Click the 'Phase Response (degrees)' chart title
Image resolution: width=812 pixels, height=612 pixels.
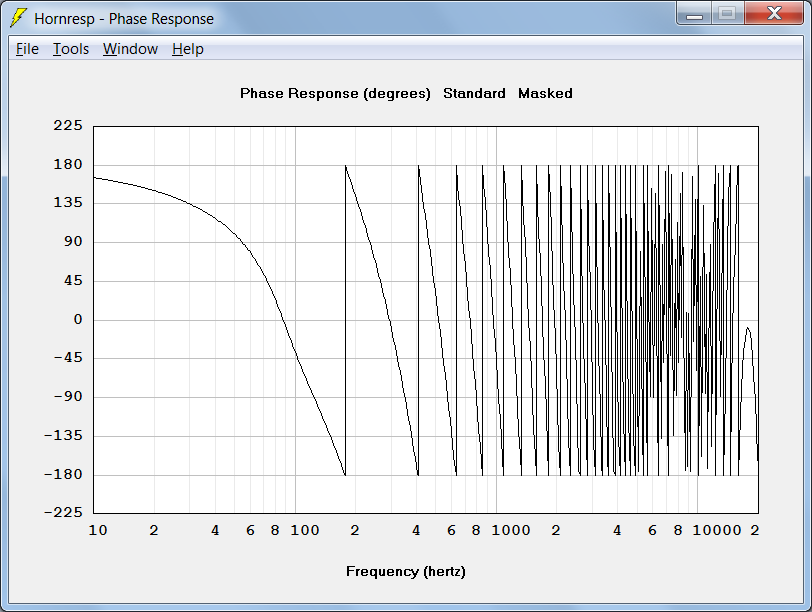coord(335,94)
